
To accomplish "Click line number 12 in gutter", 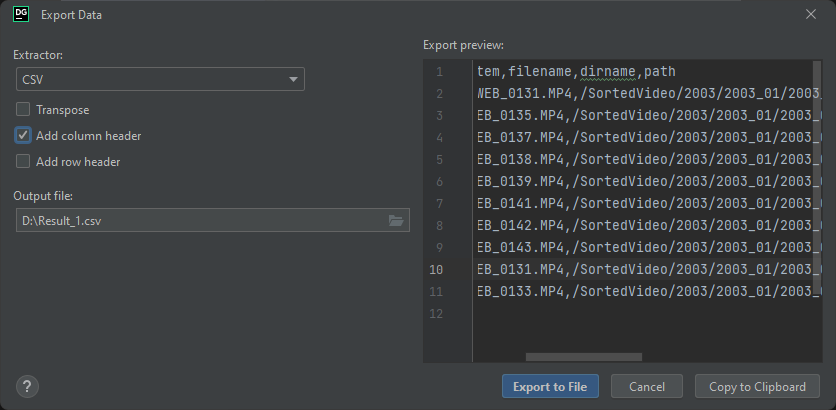I will (436, 313).
